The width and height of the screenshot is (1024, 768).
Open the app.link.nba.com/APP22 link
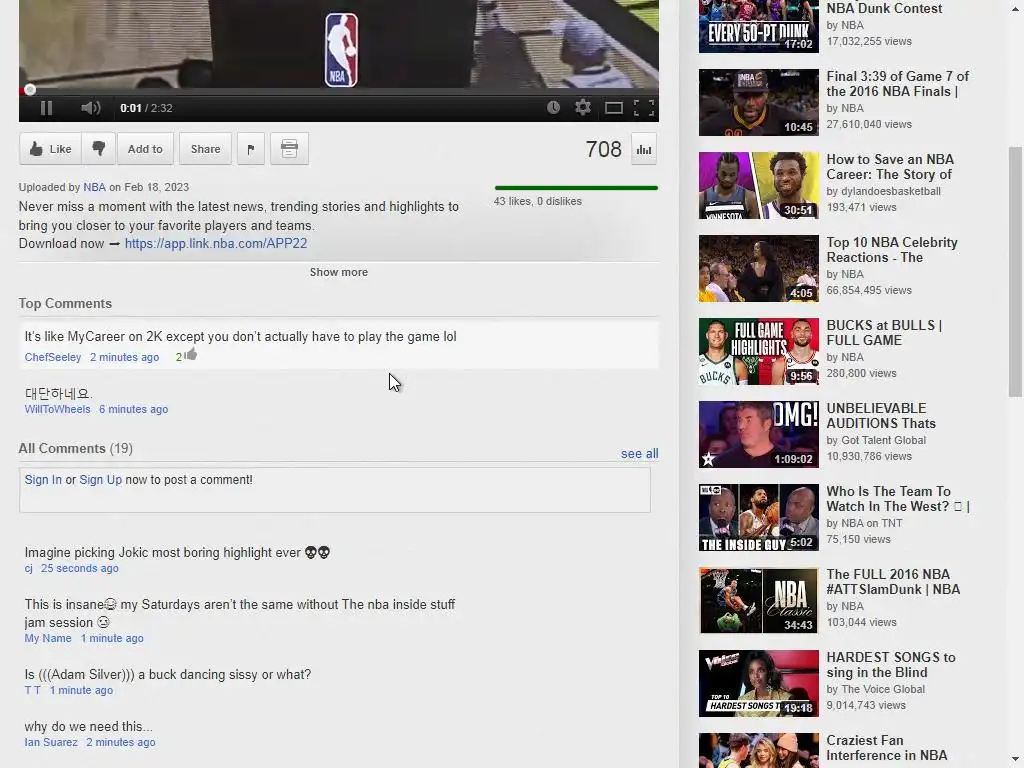tap(216, 244)
